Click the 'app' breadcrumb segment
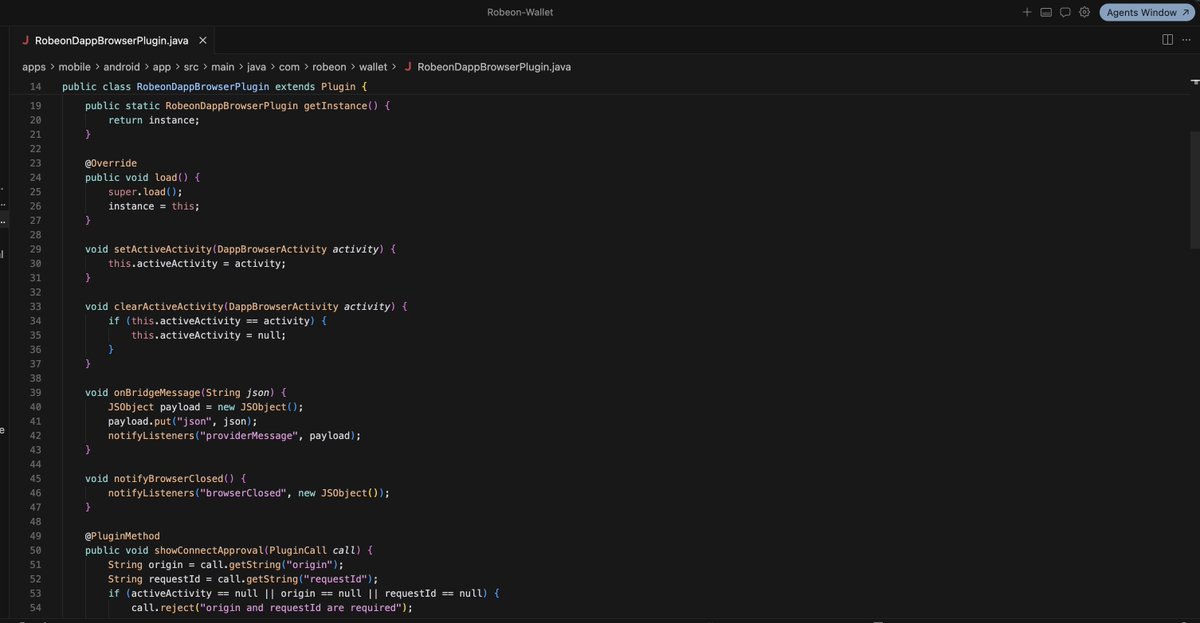The image size is (1200, 623). tap(162, 67)
